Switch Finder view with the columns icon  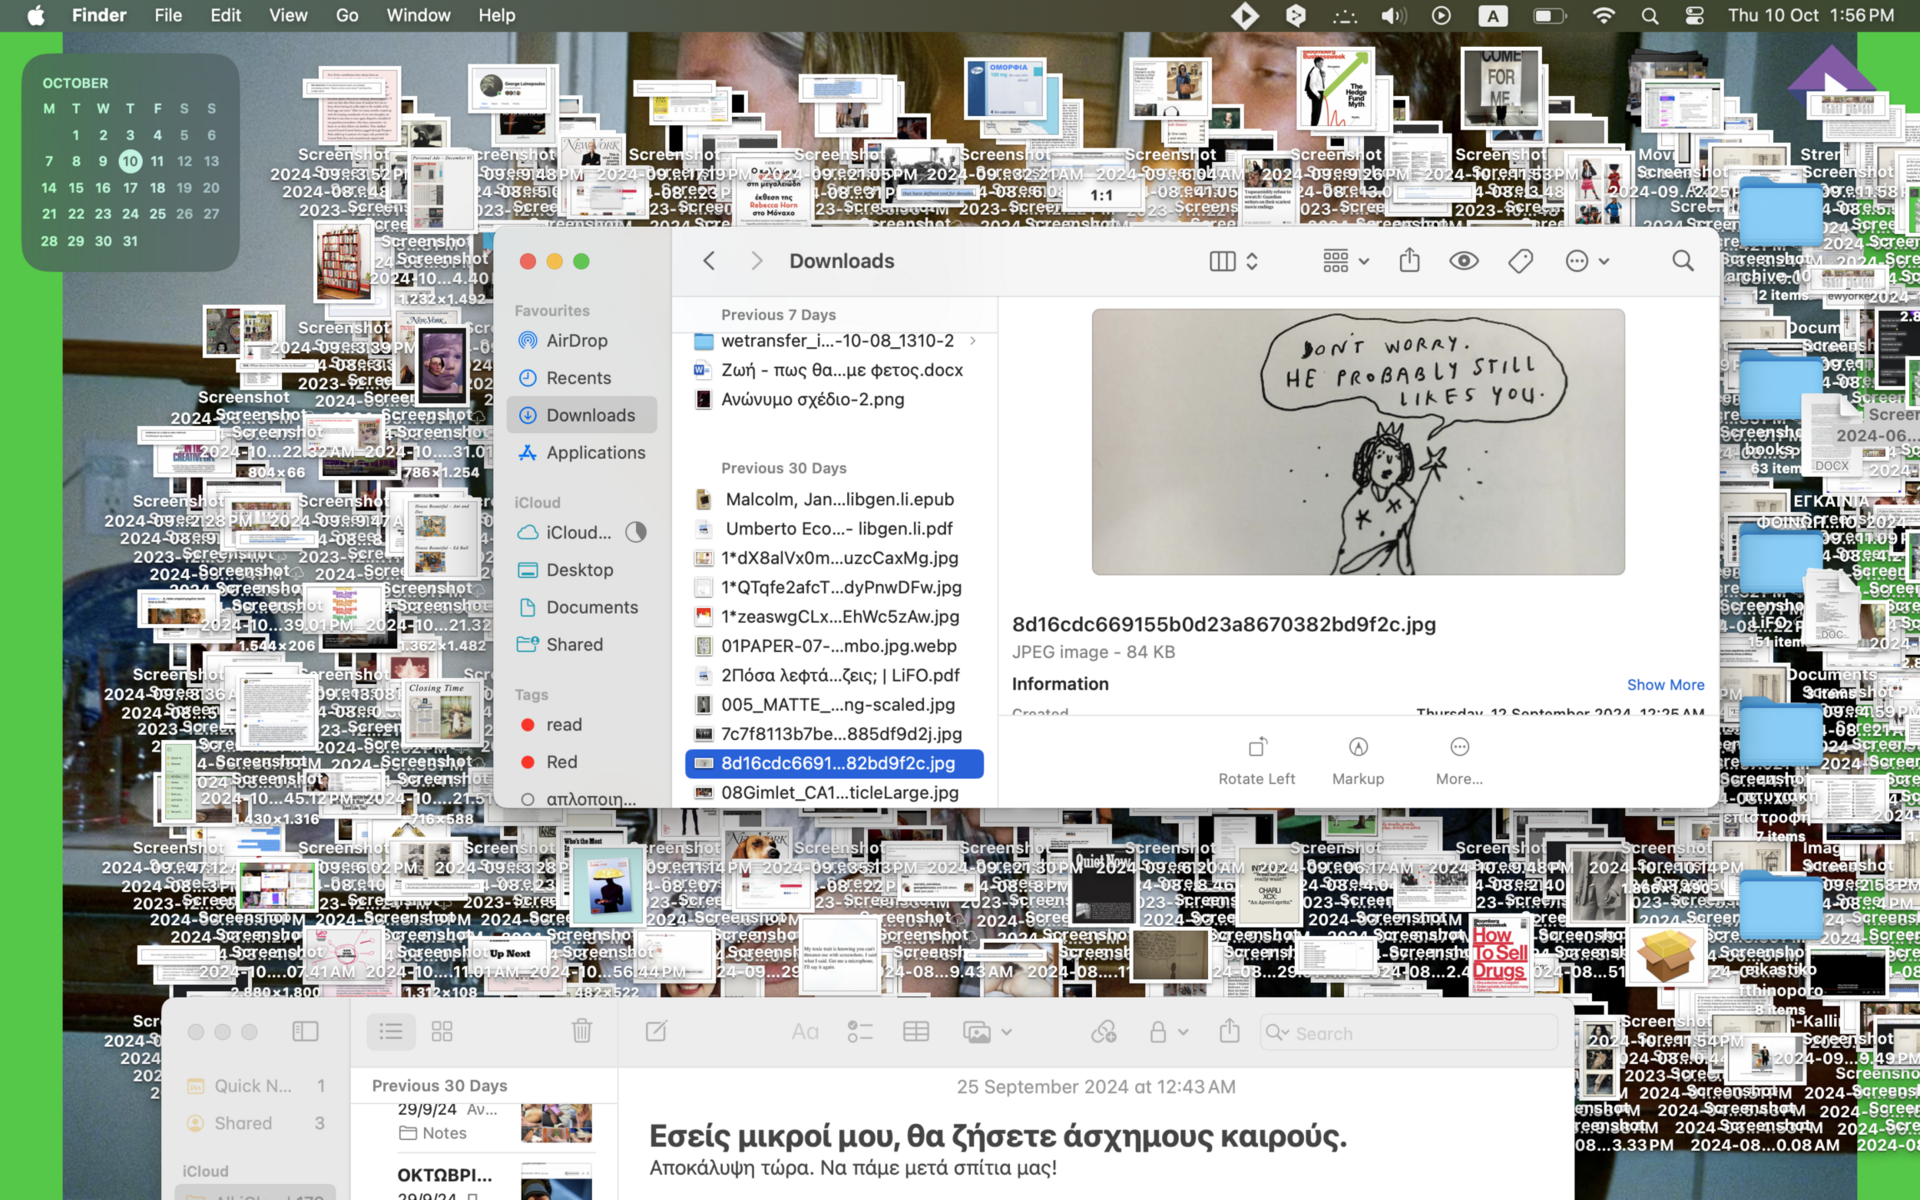[1222, 261]
